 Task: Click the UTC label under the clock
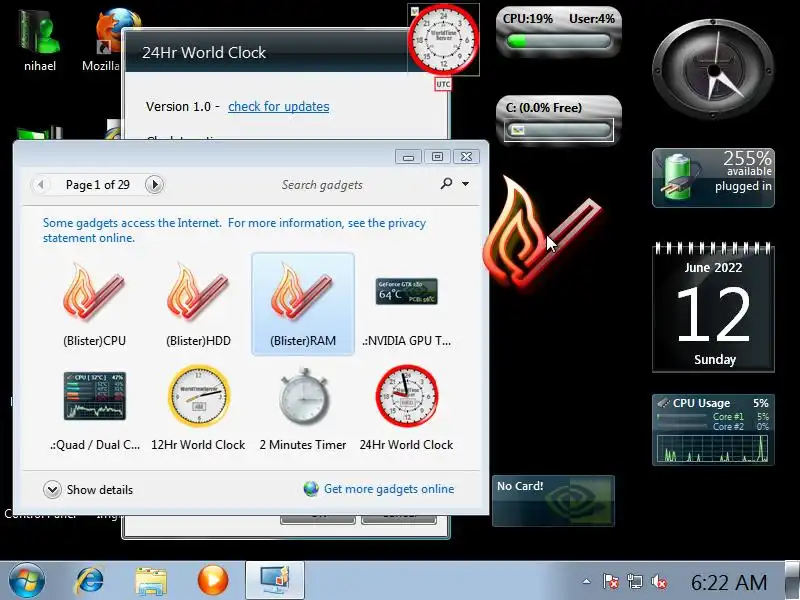pyautogui.click(x=443, y=84)
